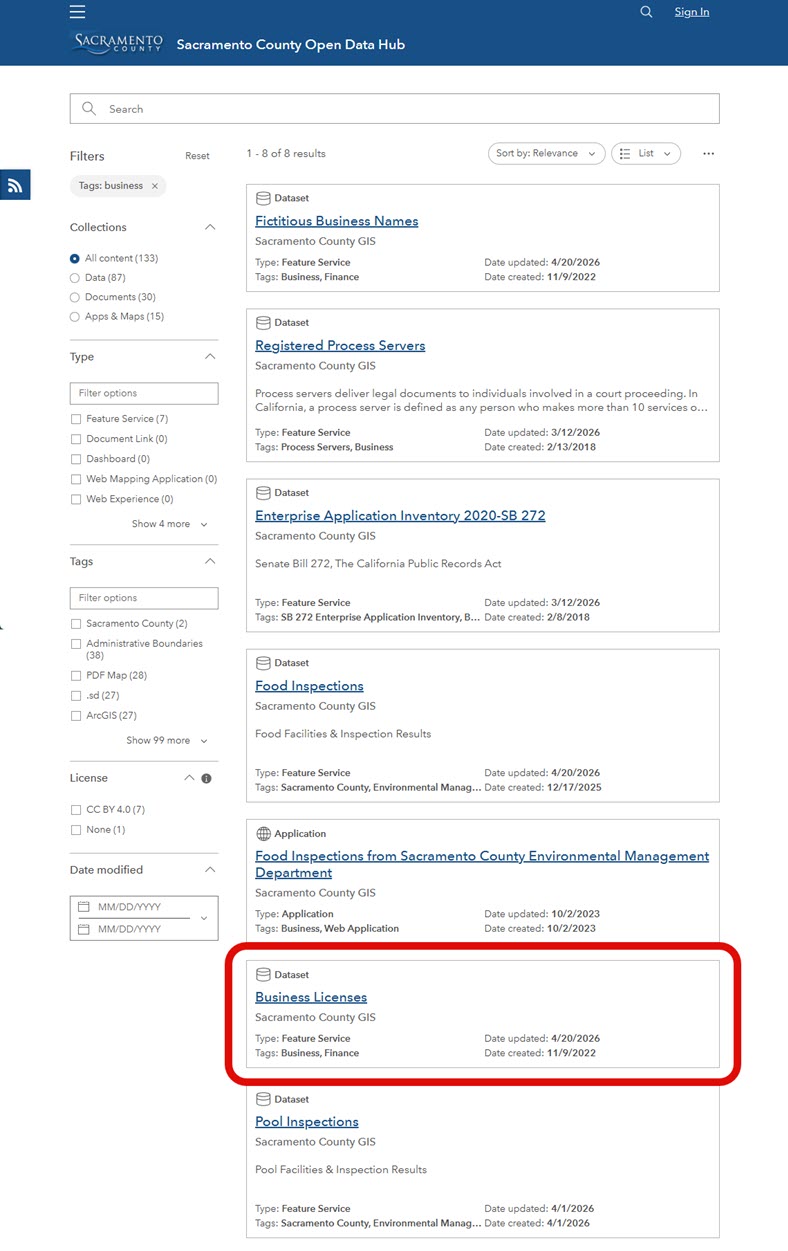Open Registered Process Servers dataset

340,346
